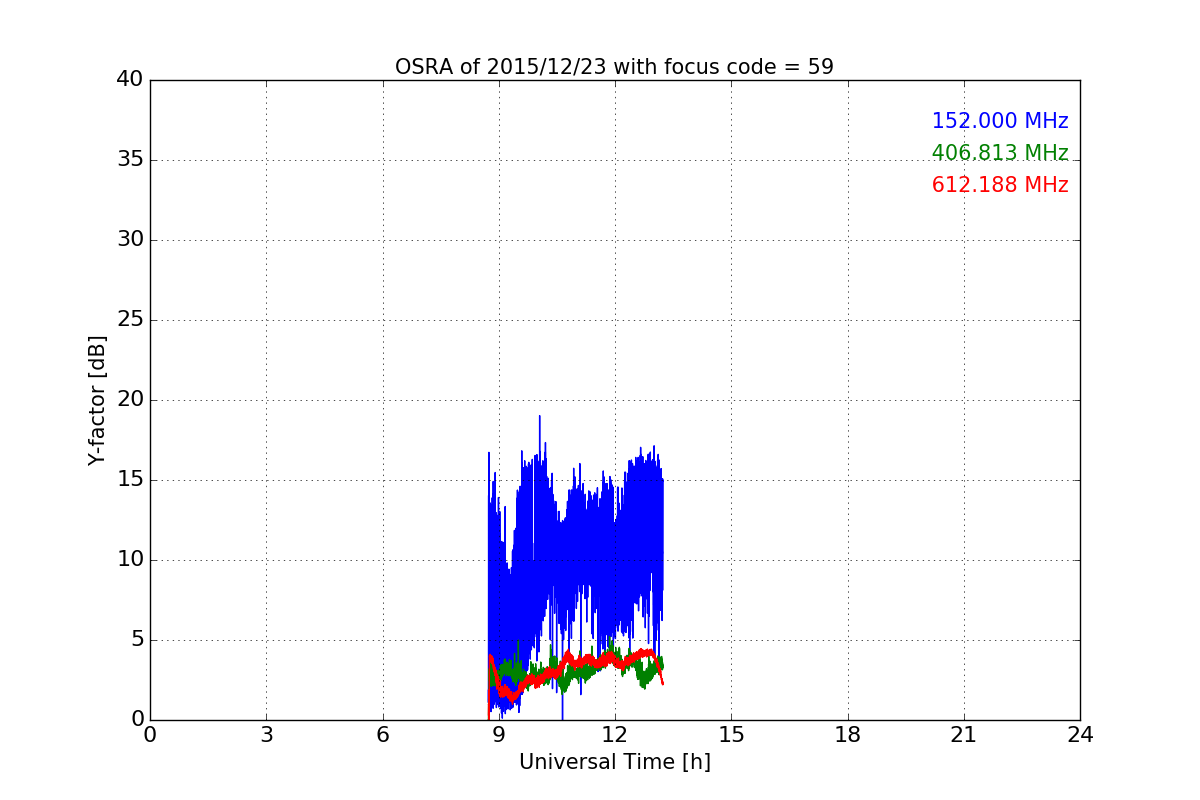Click the Y-factor [dB] axis label
The height and width of the screenshot is (800, 1200).
click(97, 400)
